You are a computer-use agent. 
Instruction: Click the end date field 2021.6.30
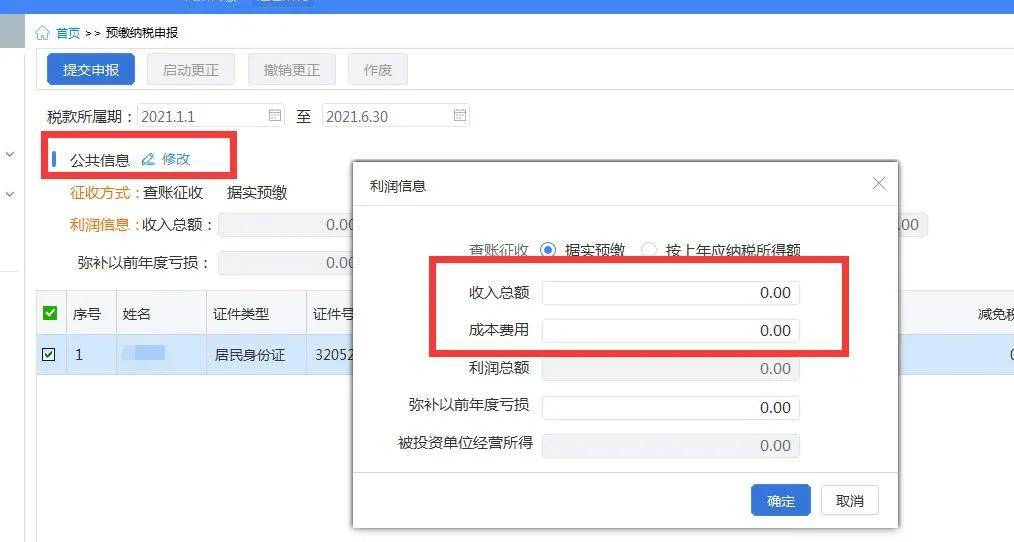[396, 116]
